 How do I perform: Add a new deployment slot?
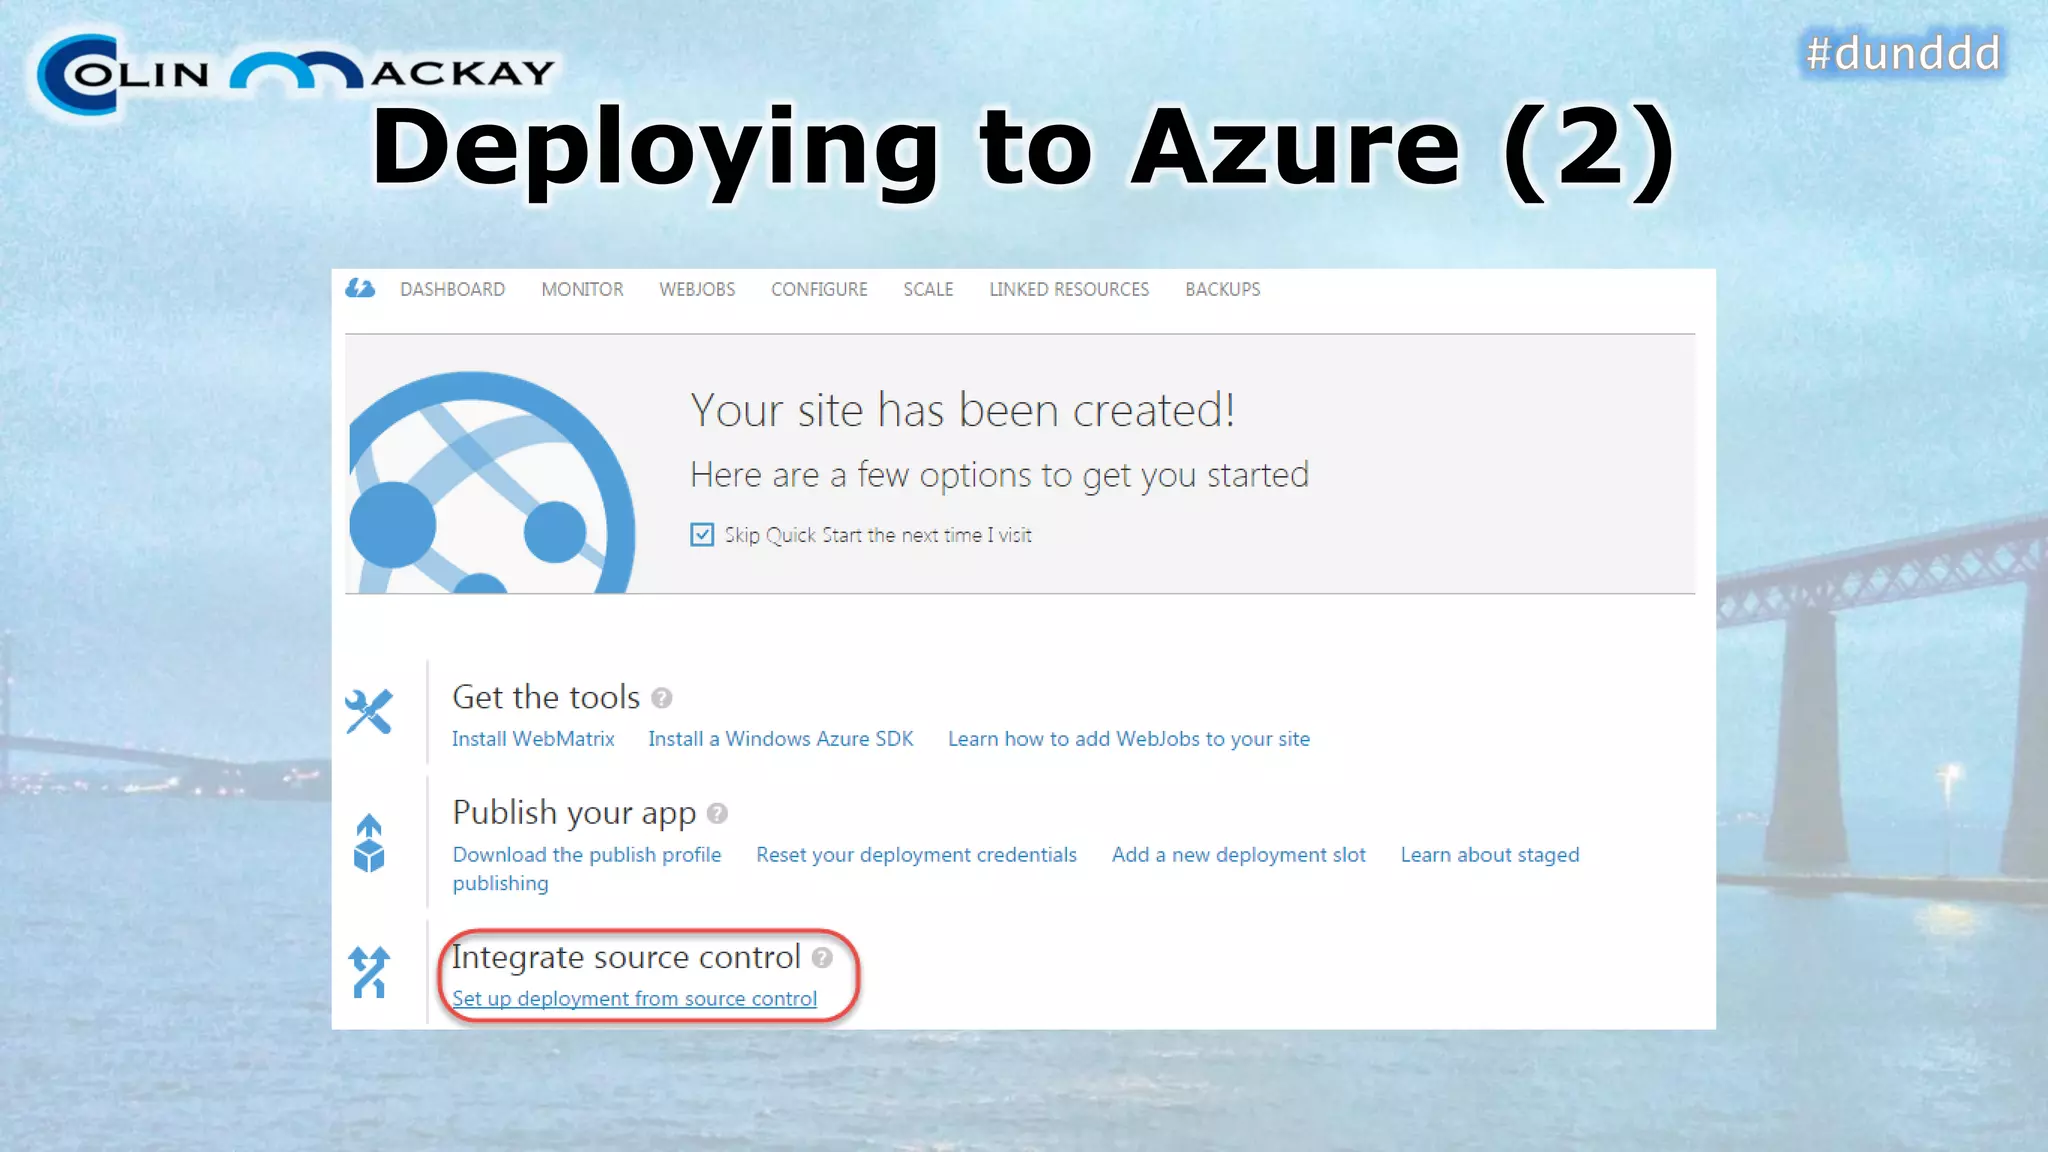pyautogui.click(x=1238, y=855)
